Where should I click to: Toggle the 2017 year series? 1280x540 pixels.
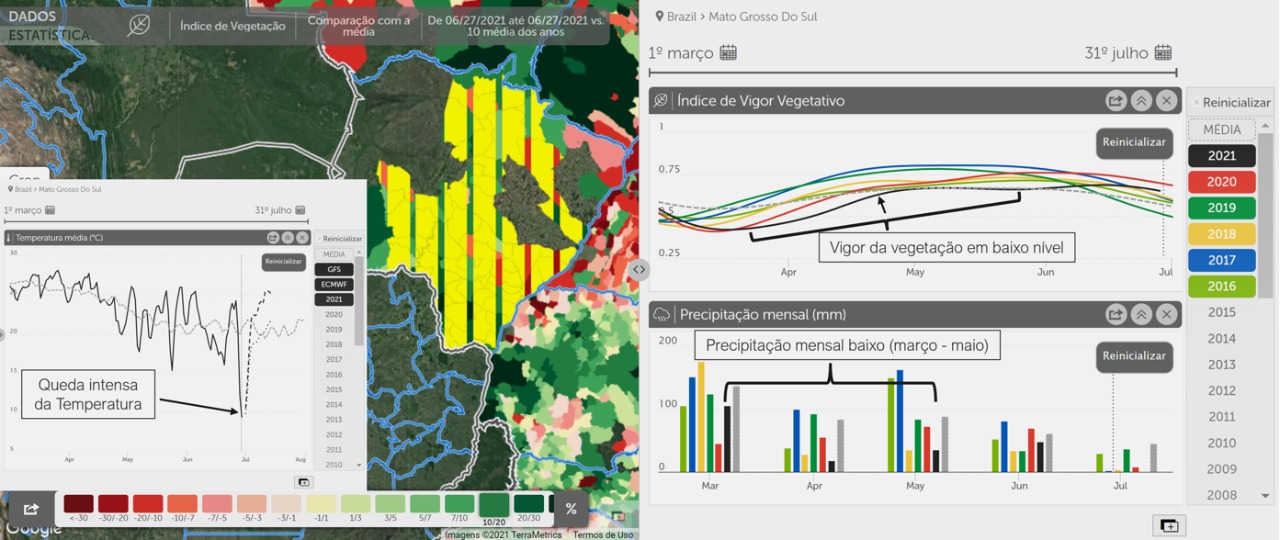pos(1221,260)
